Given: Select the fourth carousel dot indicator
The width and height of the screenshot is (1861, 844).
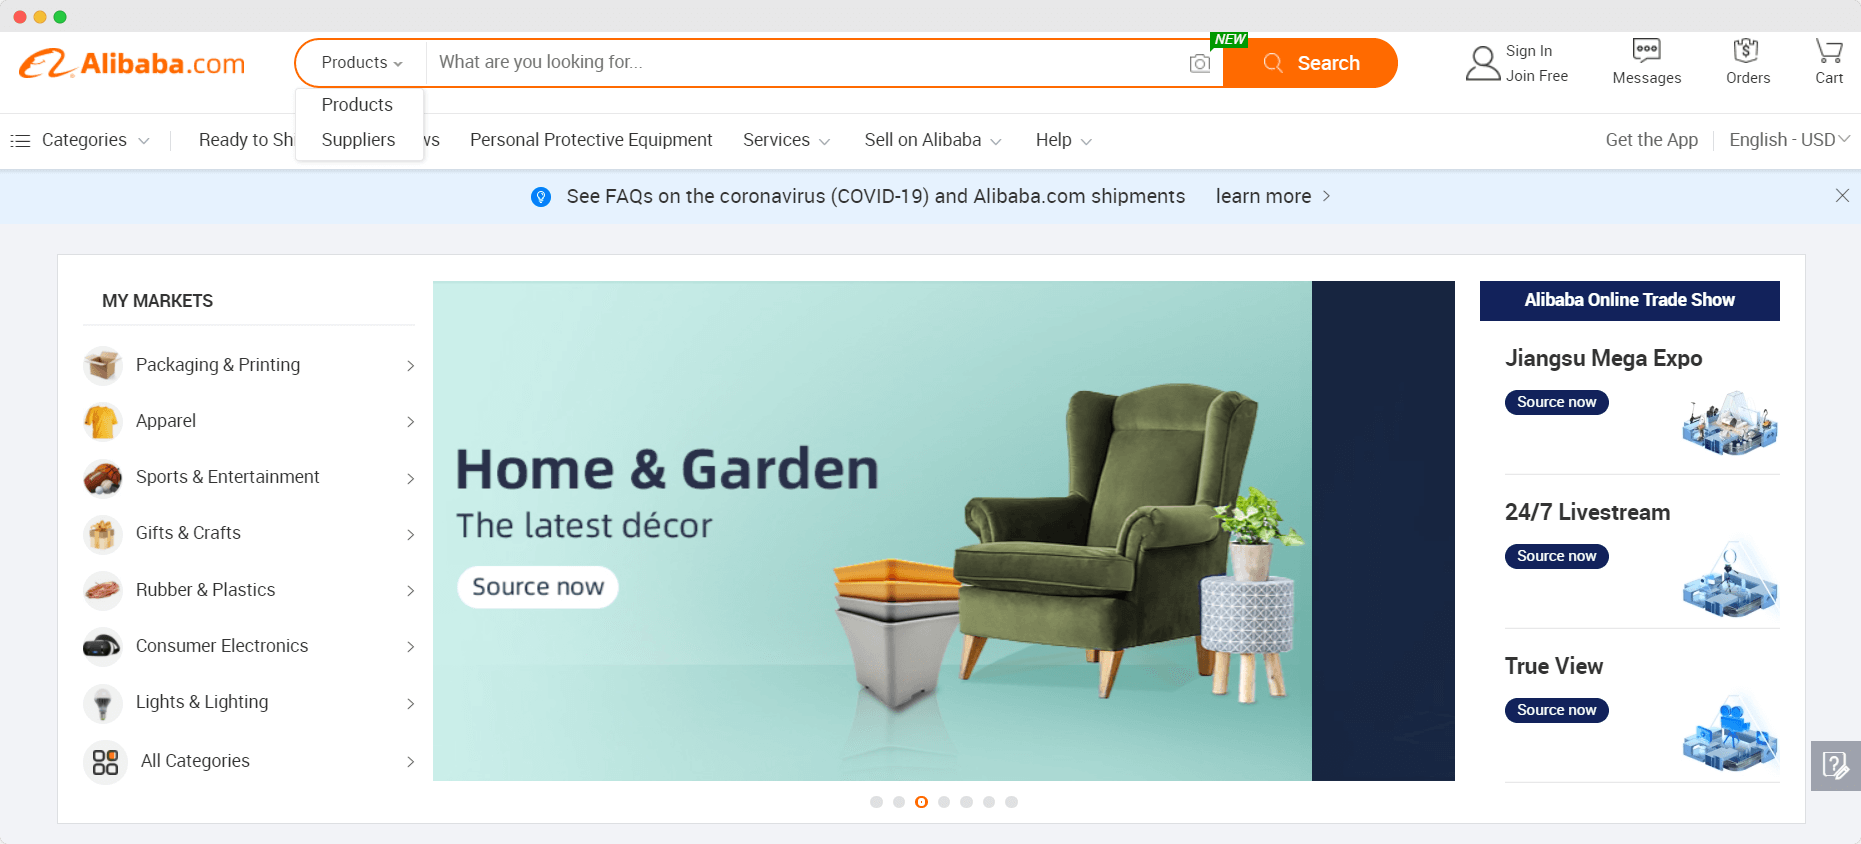Looking at the screenshot, I should pos(944,802).
